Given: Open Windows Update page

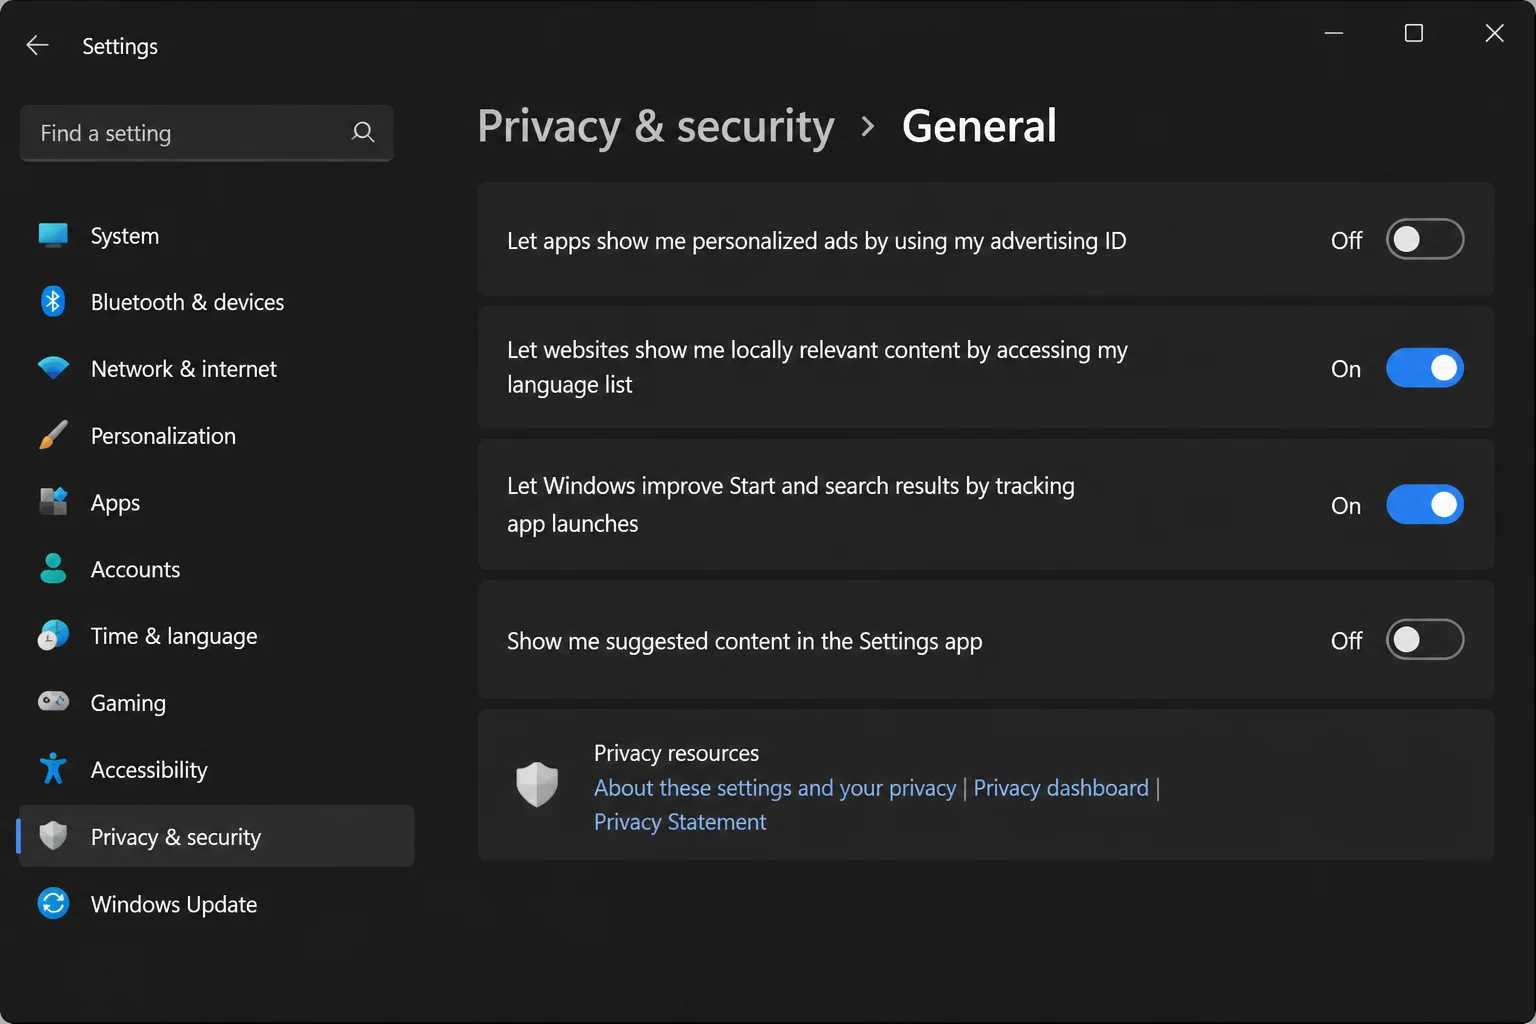Looking at the screenshot, I should (216, 904).
